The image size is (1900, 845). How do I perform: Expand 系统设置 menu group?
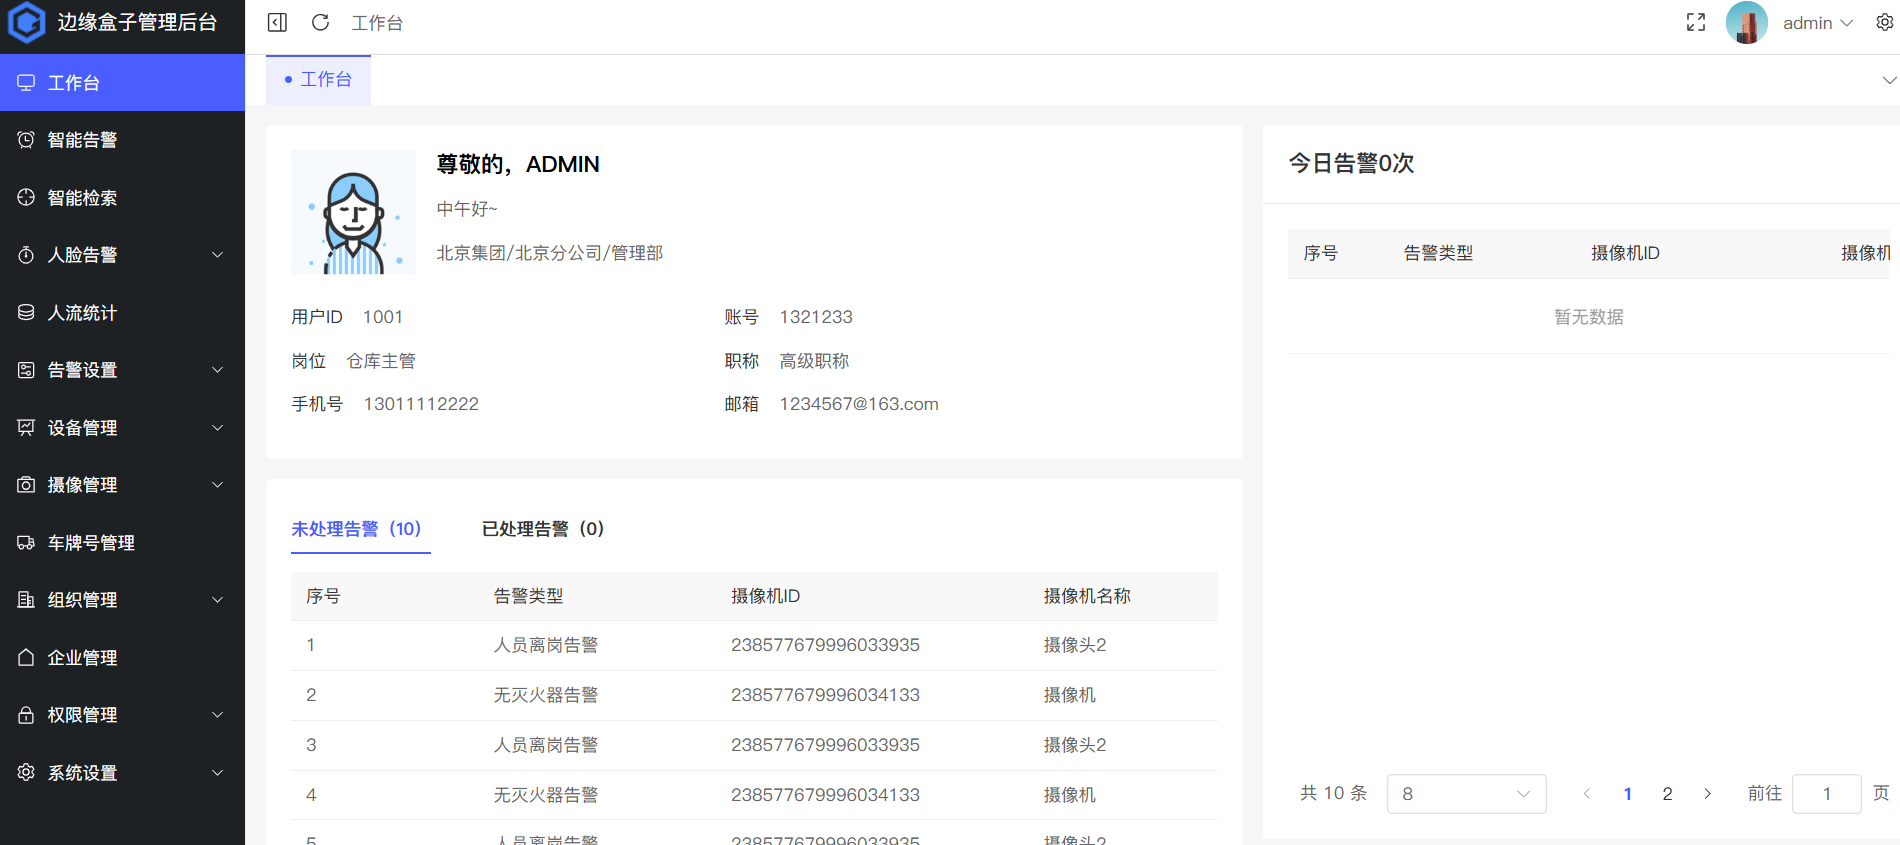point(122,773)
